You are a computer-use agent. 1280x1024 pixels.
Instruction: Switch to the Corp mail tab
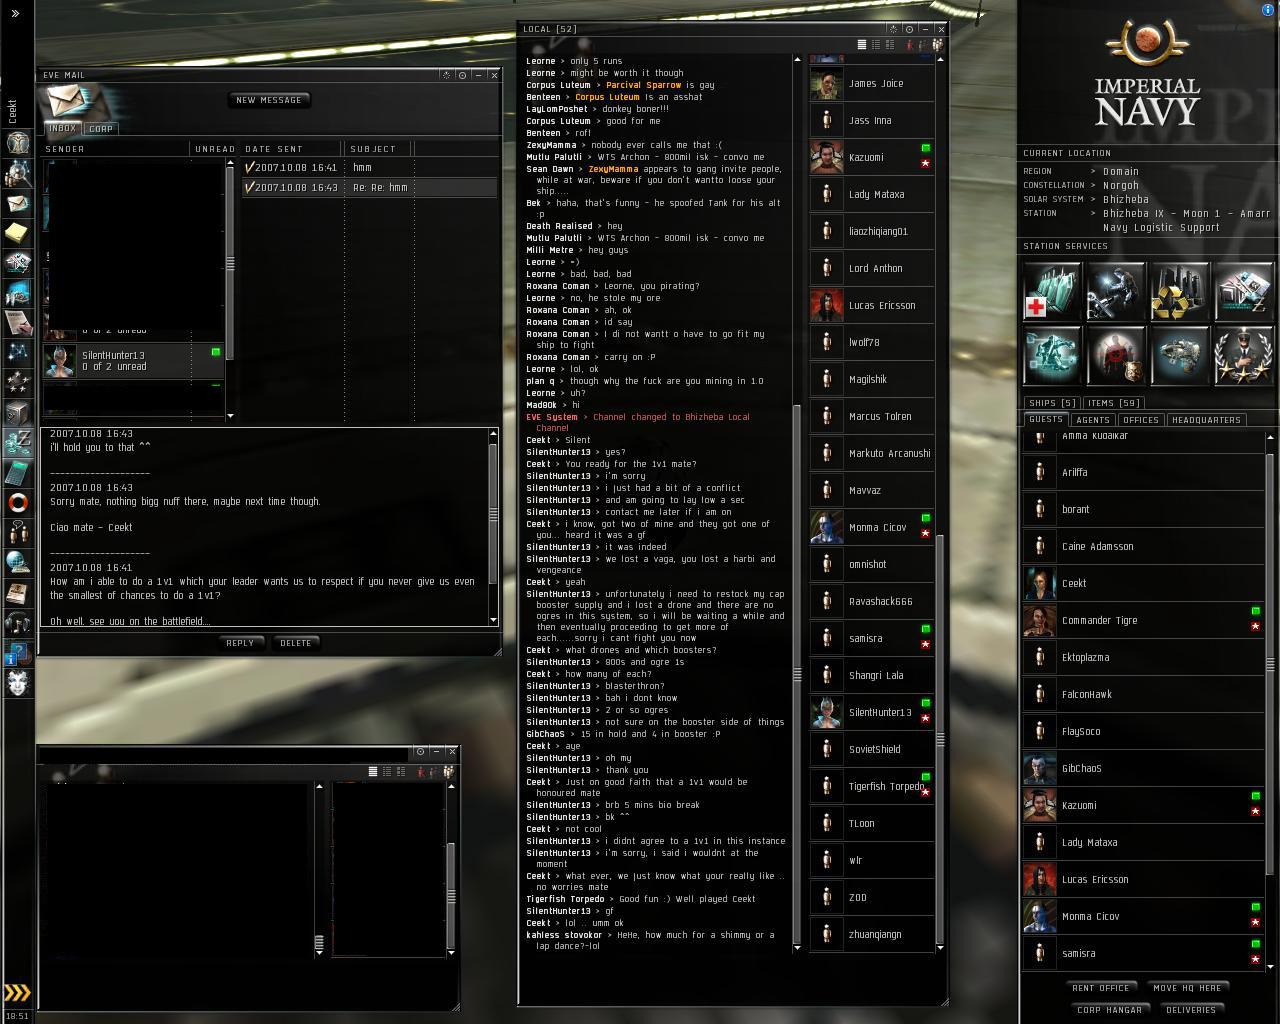(101, 129)
